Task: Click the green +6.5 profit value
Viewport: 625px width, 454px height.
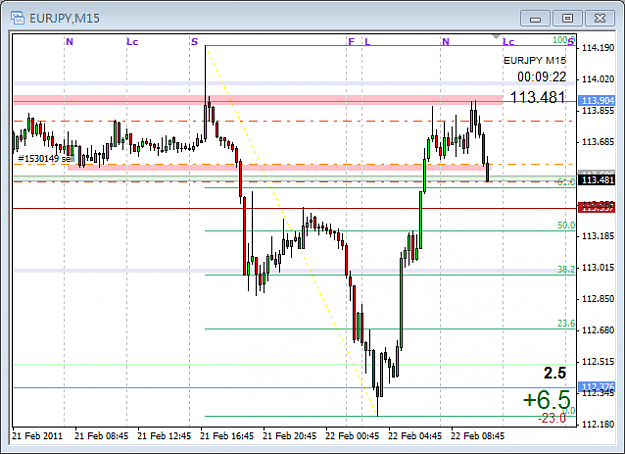Action: 546,400
